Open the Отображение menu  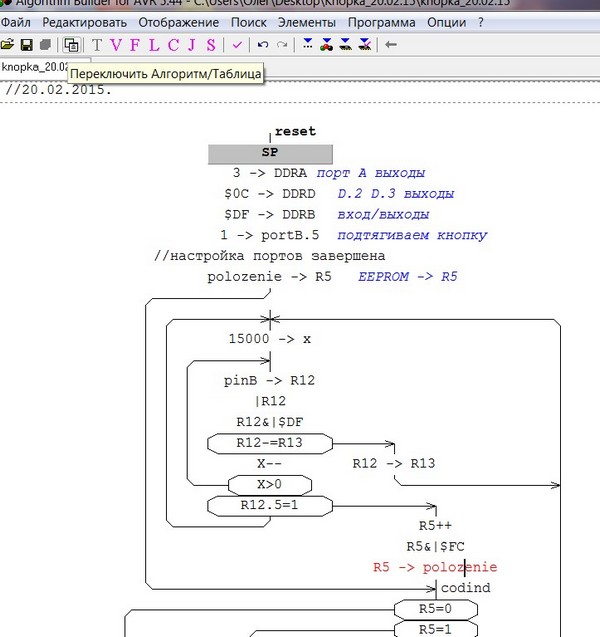click(x=178, y=22)
